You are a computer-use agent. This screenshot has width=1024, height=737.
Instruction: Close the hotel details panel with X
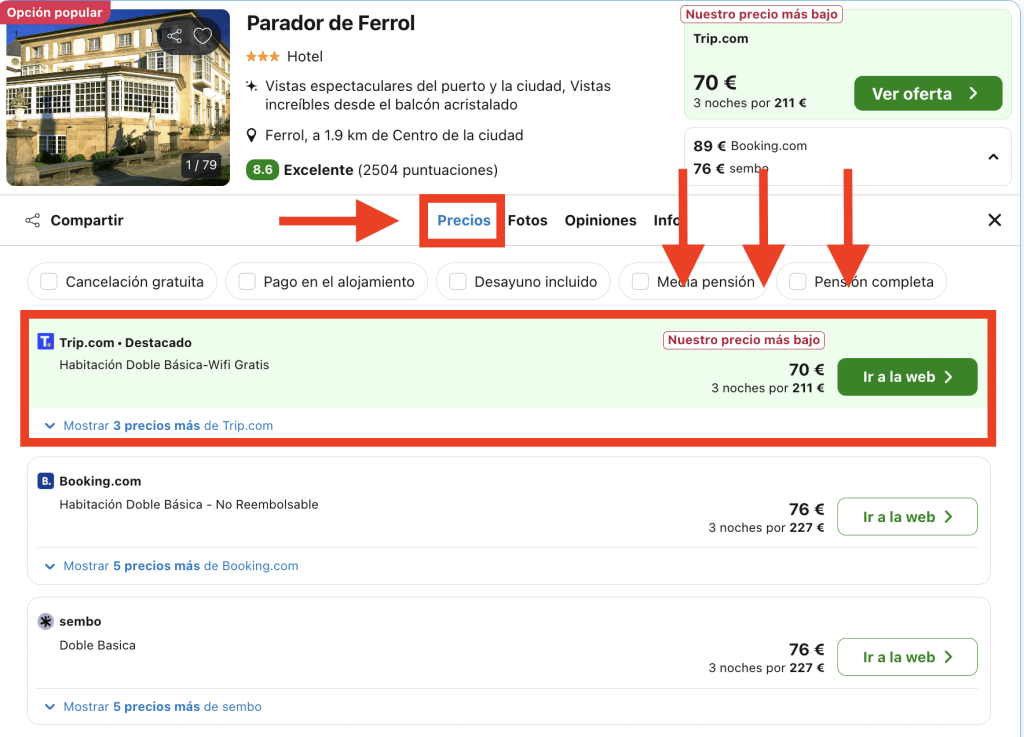click(994, 220)
